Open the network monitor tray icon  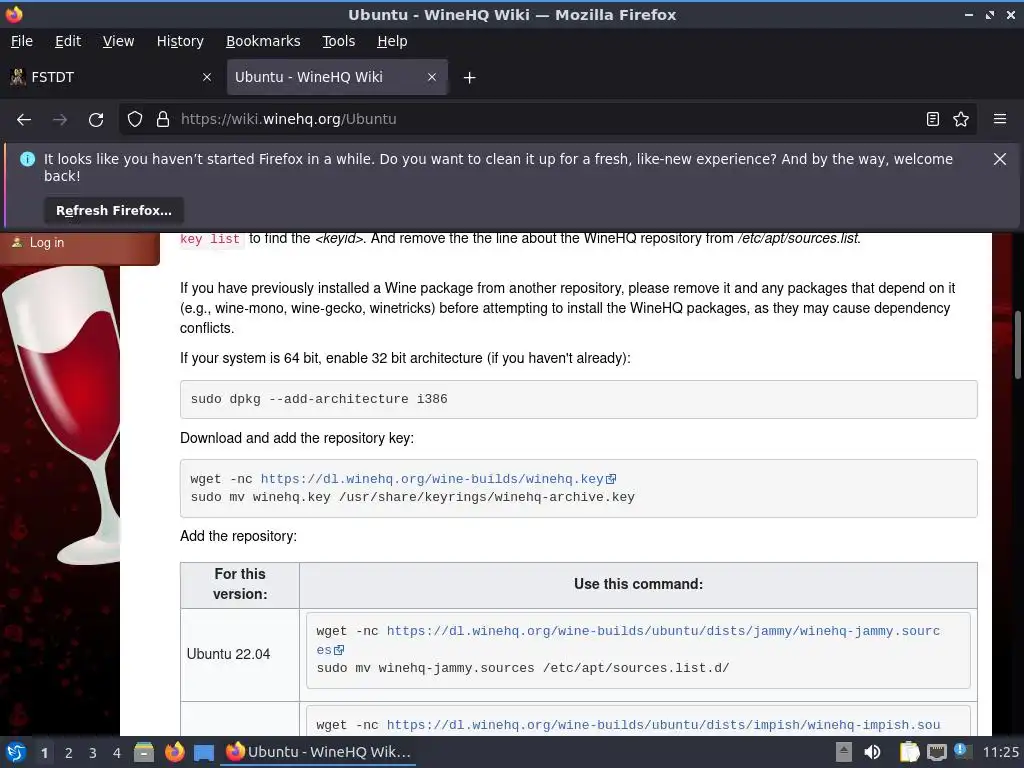[x=936, y=753]
